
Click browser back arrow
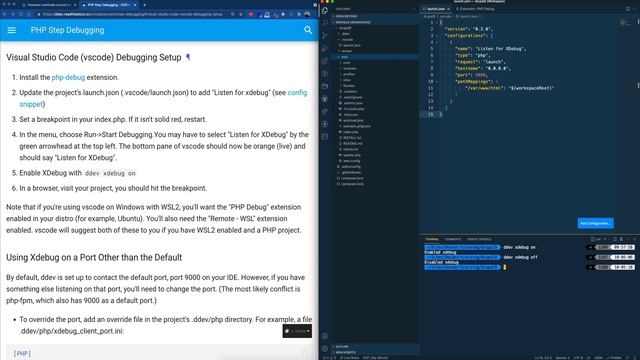(5, 14)
